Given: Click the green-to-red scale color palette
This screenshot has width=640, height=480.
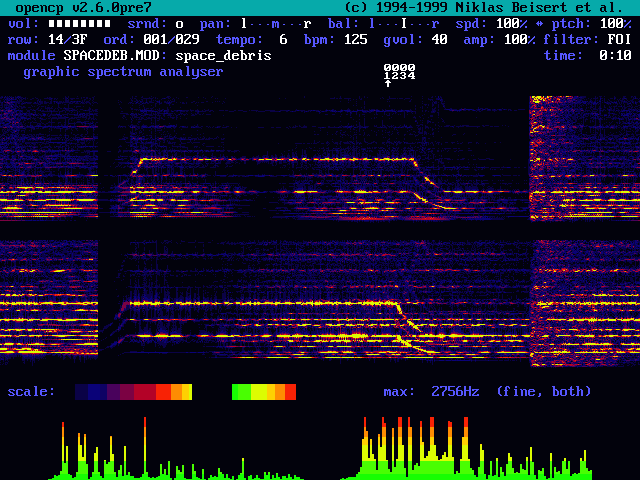Looking at the screenshot, I should pyautogui.click(x=264, y=392).
